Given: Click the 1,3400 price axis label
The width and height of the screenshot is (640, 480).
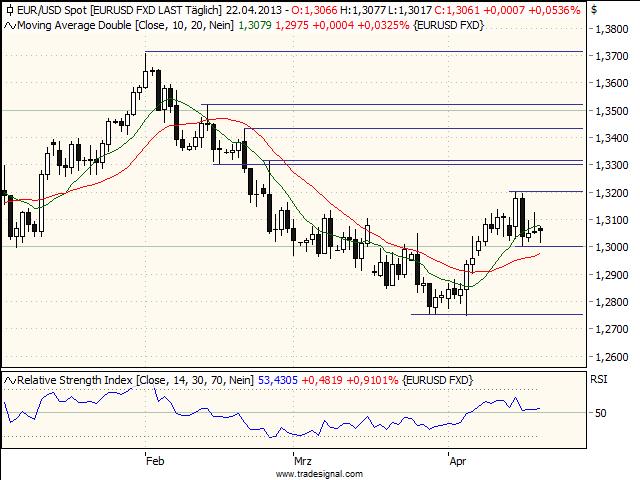Looking at the screenshot, I should tap(611, 138).
